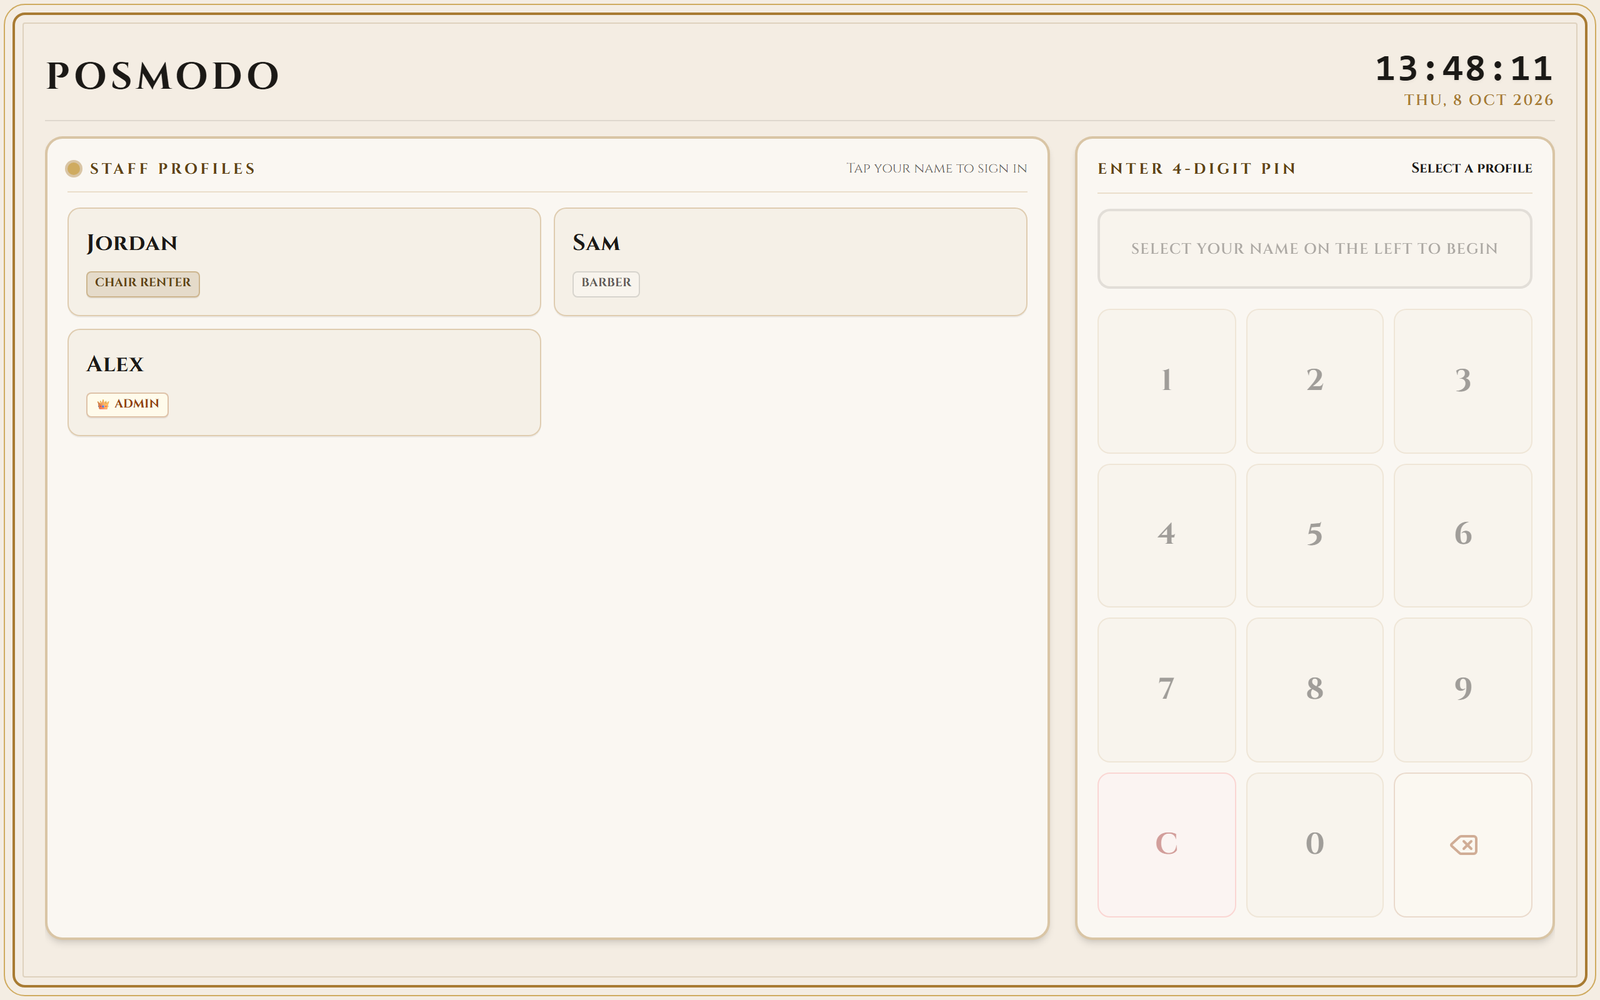Click the PIN display field
This screenshot has width=1600, height=1000.
click(1315, 249)
